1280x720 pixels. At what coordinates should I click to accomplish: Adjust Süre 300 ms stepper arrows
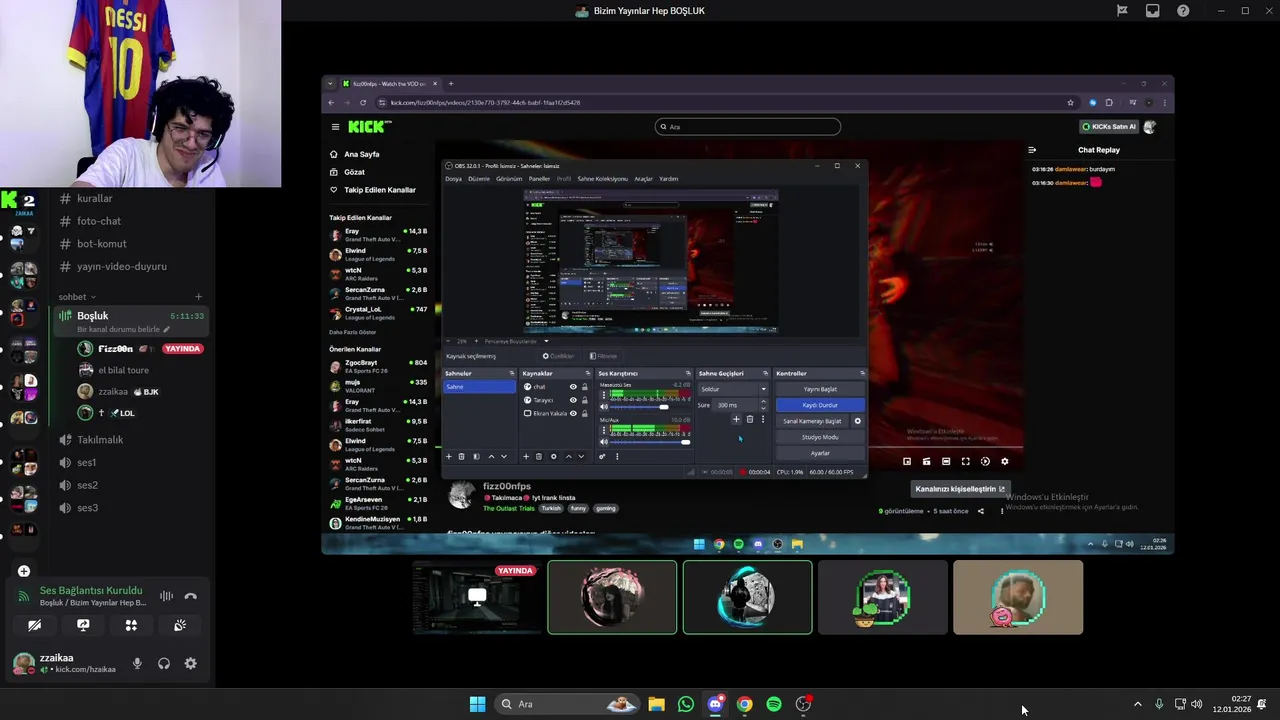click(764, 405)
